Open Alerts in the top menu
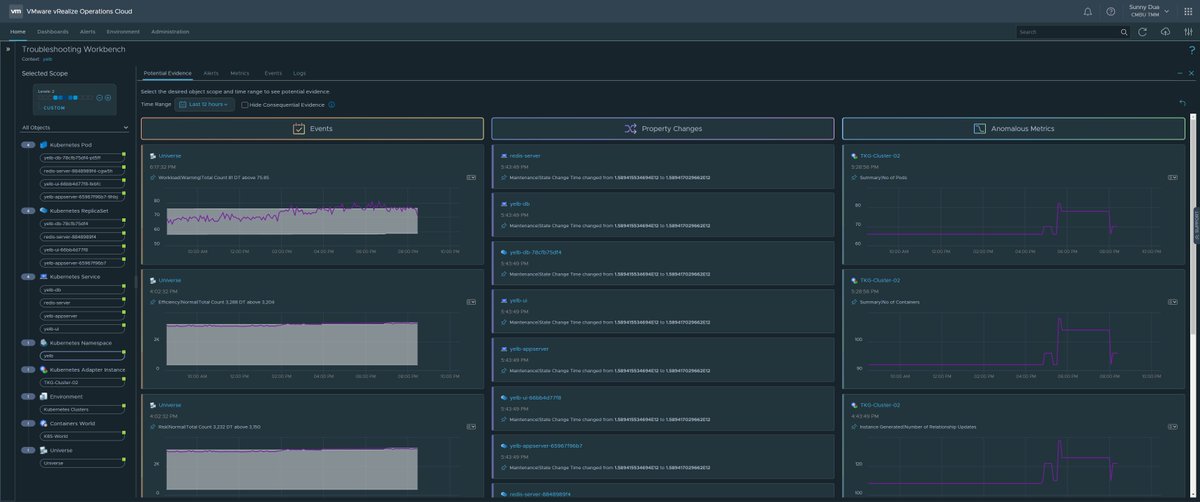1200x502 pixels. [88, 32]
